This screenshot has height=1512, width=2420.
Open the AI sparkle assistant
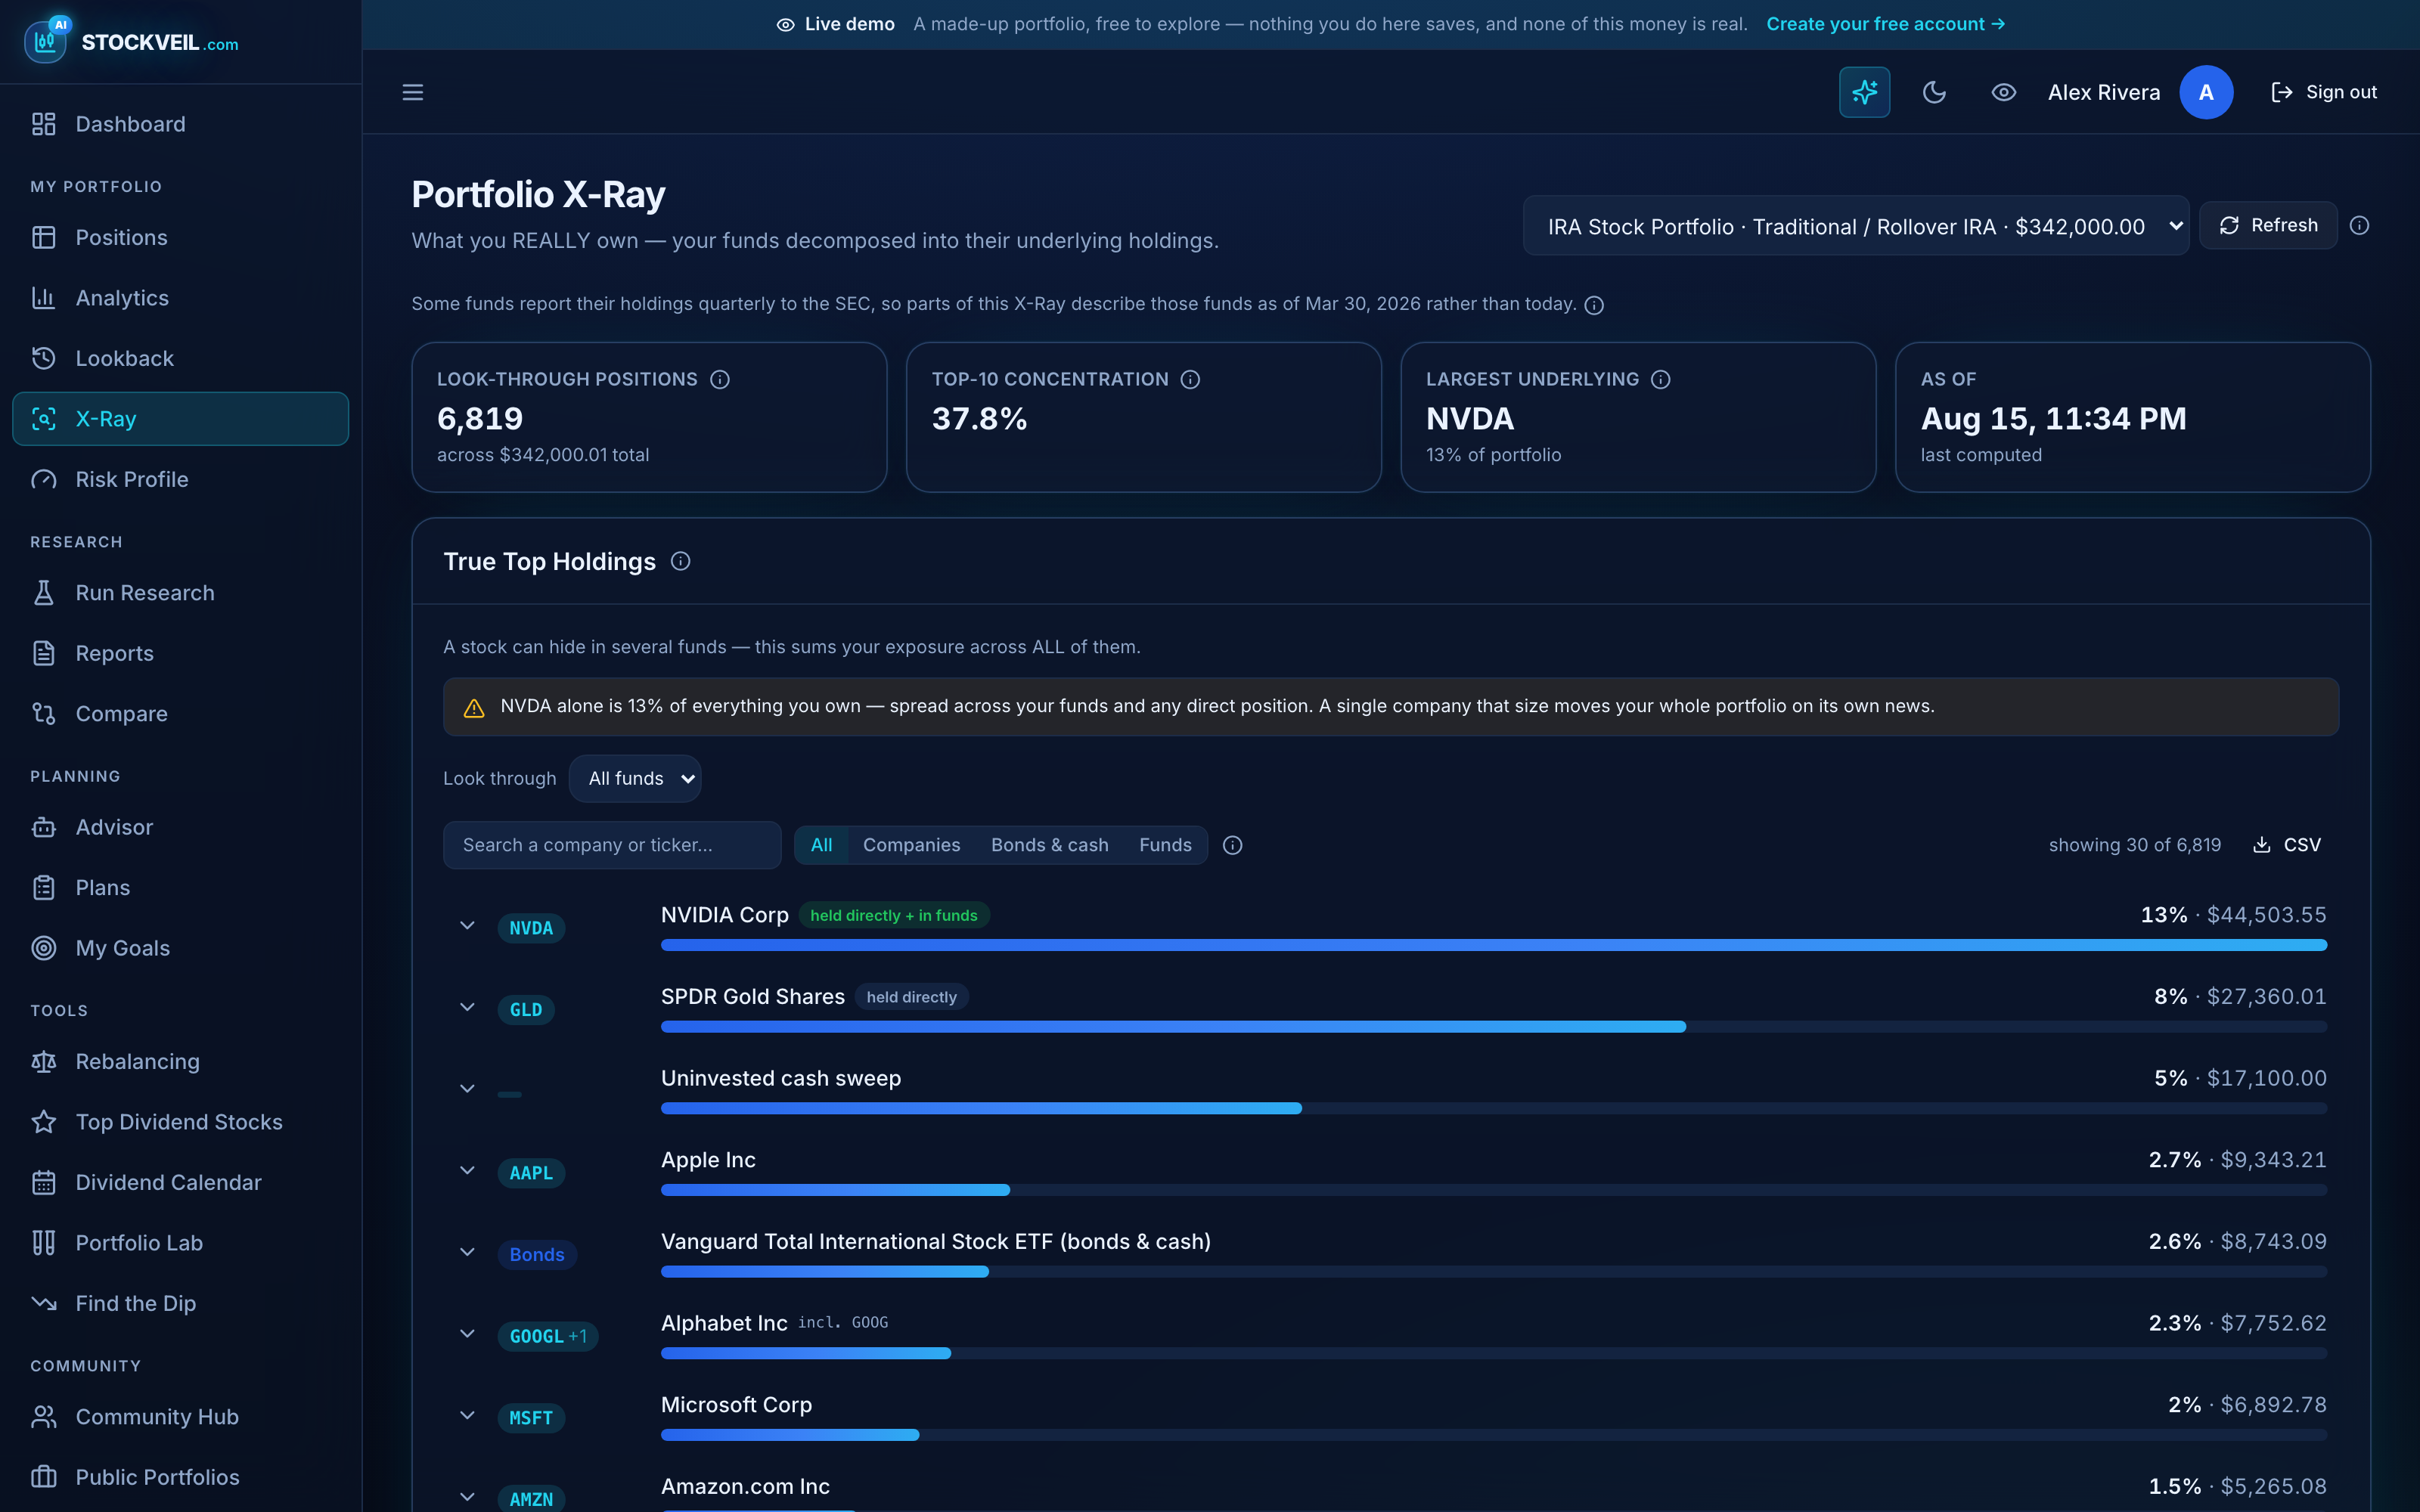point(1864,92)
